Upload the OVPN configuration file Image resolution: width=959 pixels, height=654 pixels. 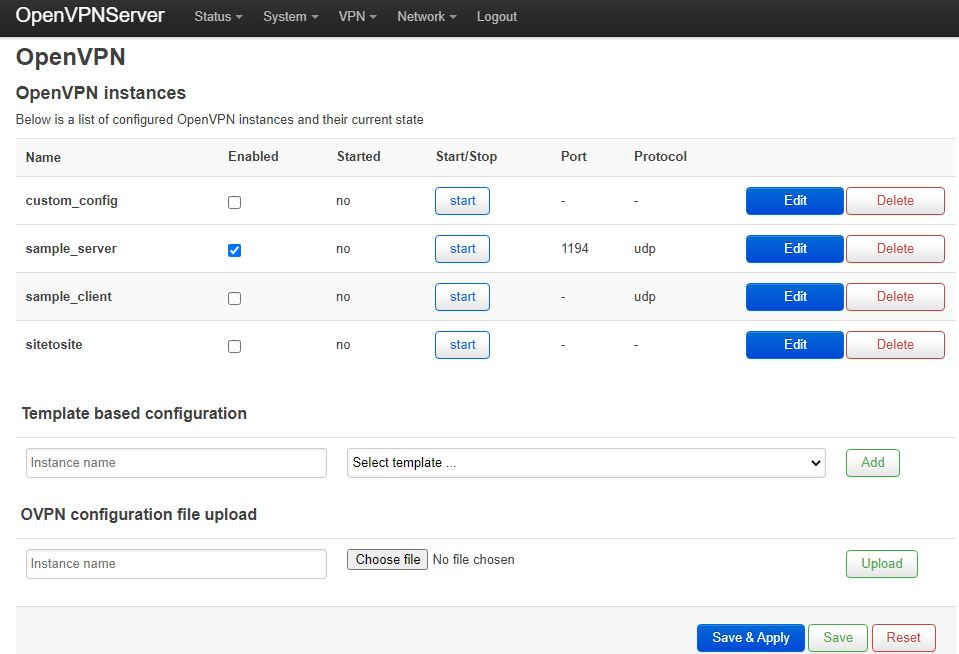882,563
